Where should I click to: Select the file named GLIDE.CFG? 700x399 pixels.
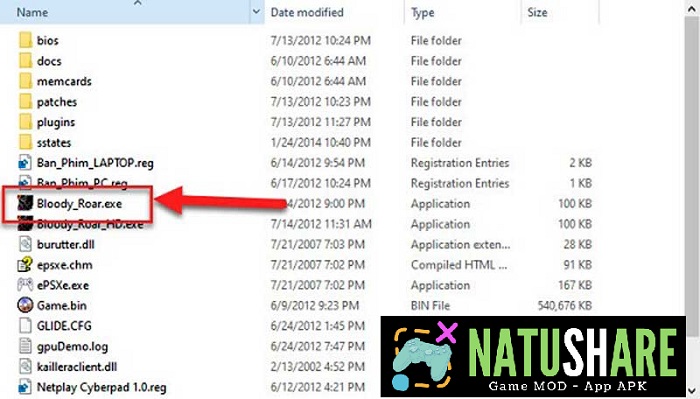coord(64,326)
